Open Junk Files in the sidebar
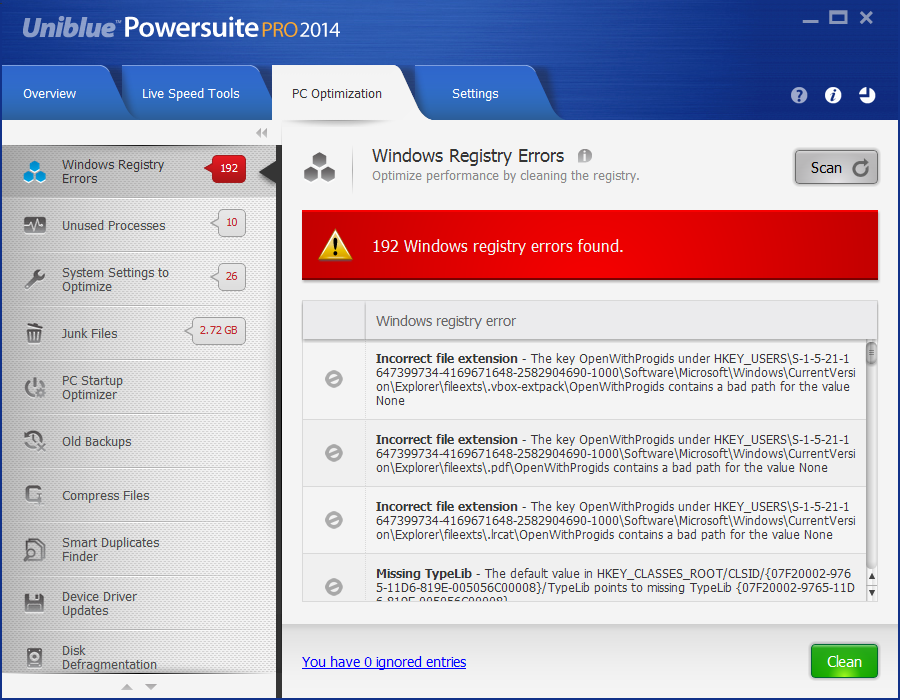Screen dimensions: 900x700 tap(139, 333)
